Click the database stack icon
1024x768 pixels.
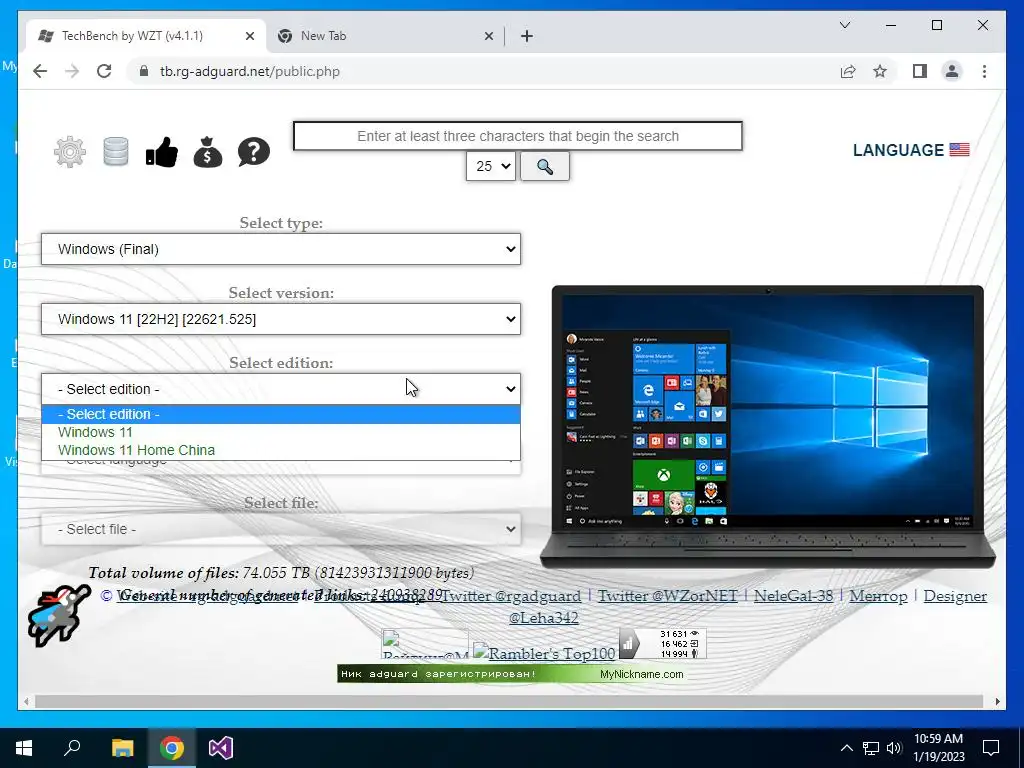point(116,152)
